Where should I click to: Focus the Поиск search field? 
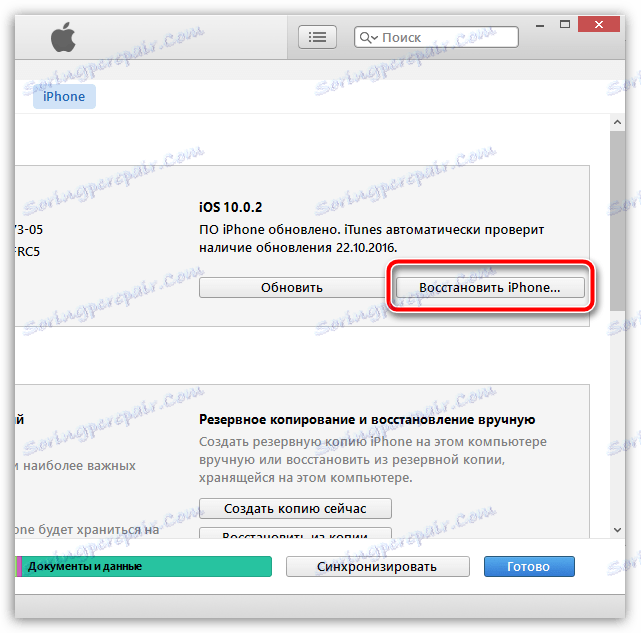[436, 37]
